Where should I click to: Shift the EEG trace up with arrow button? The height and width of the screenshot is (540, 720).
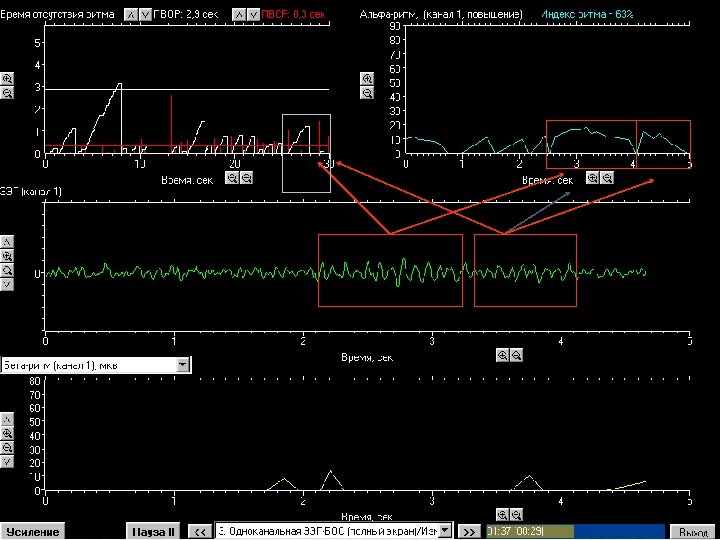click(7, 242)
